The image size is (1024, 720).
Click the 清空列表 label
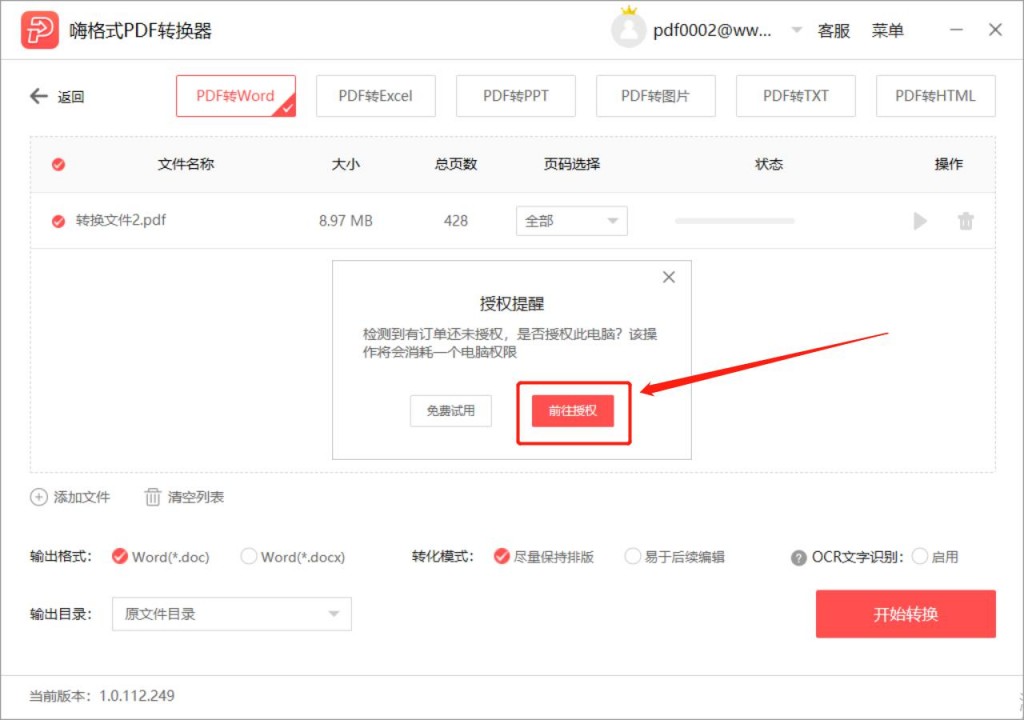pyautogui.click(x=195, y=497)
